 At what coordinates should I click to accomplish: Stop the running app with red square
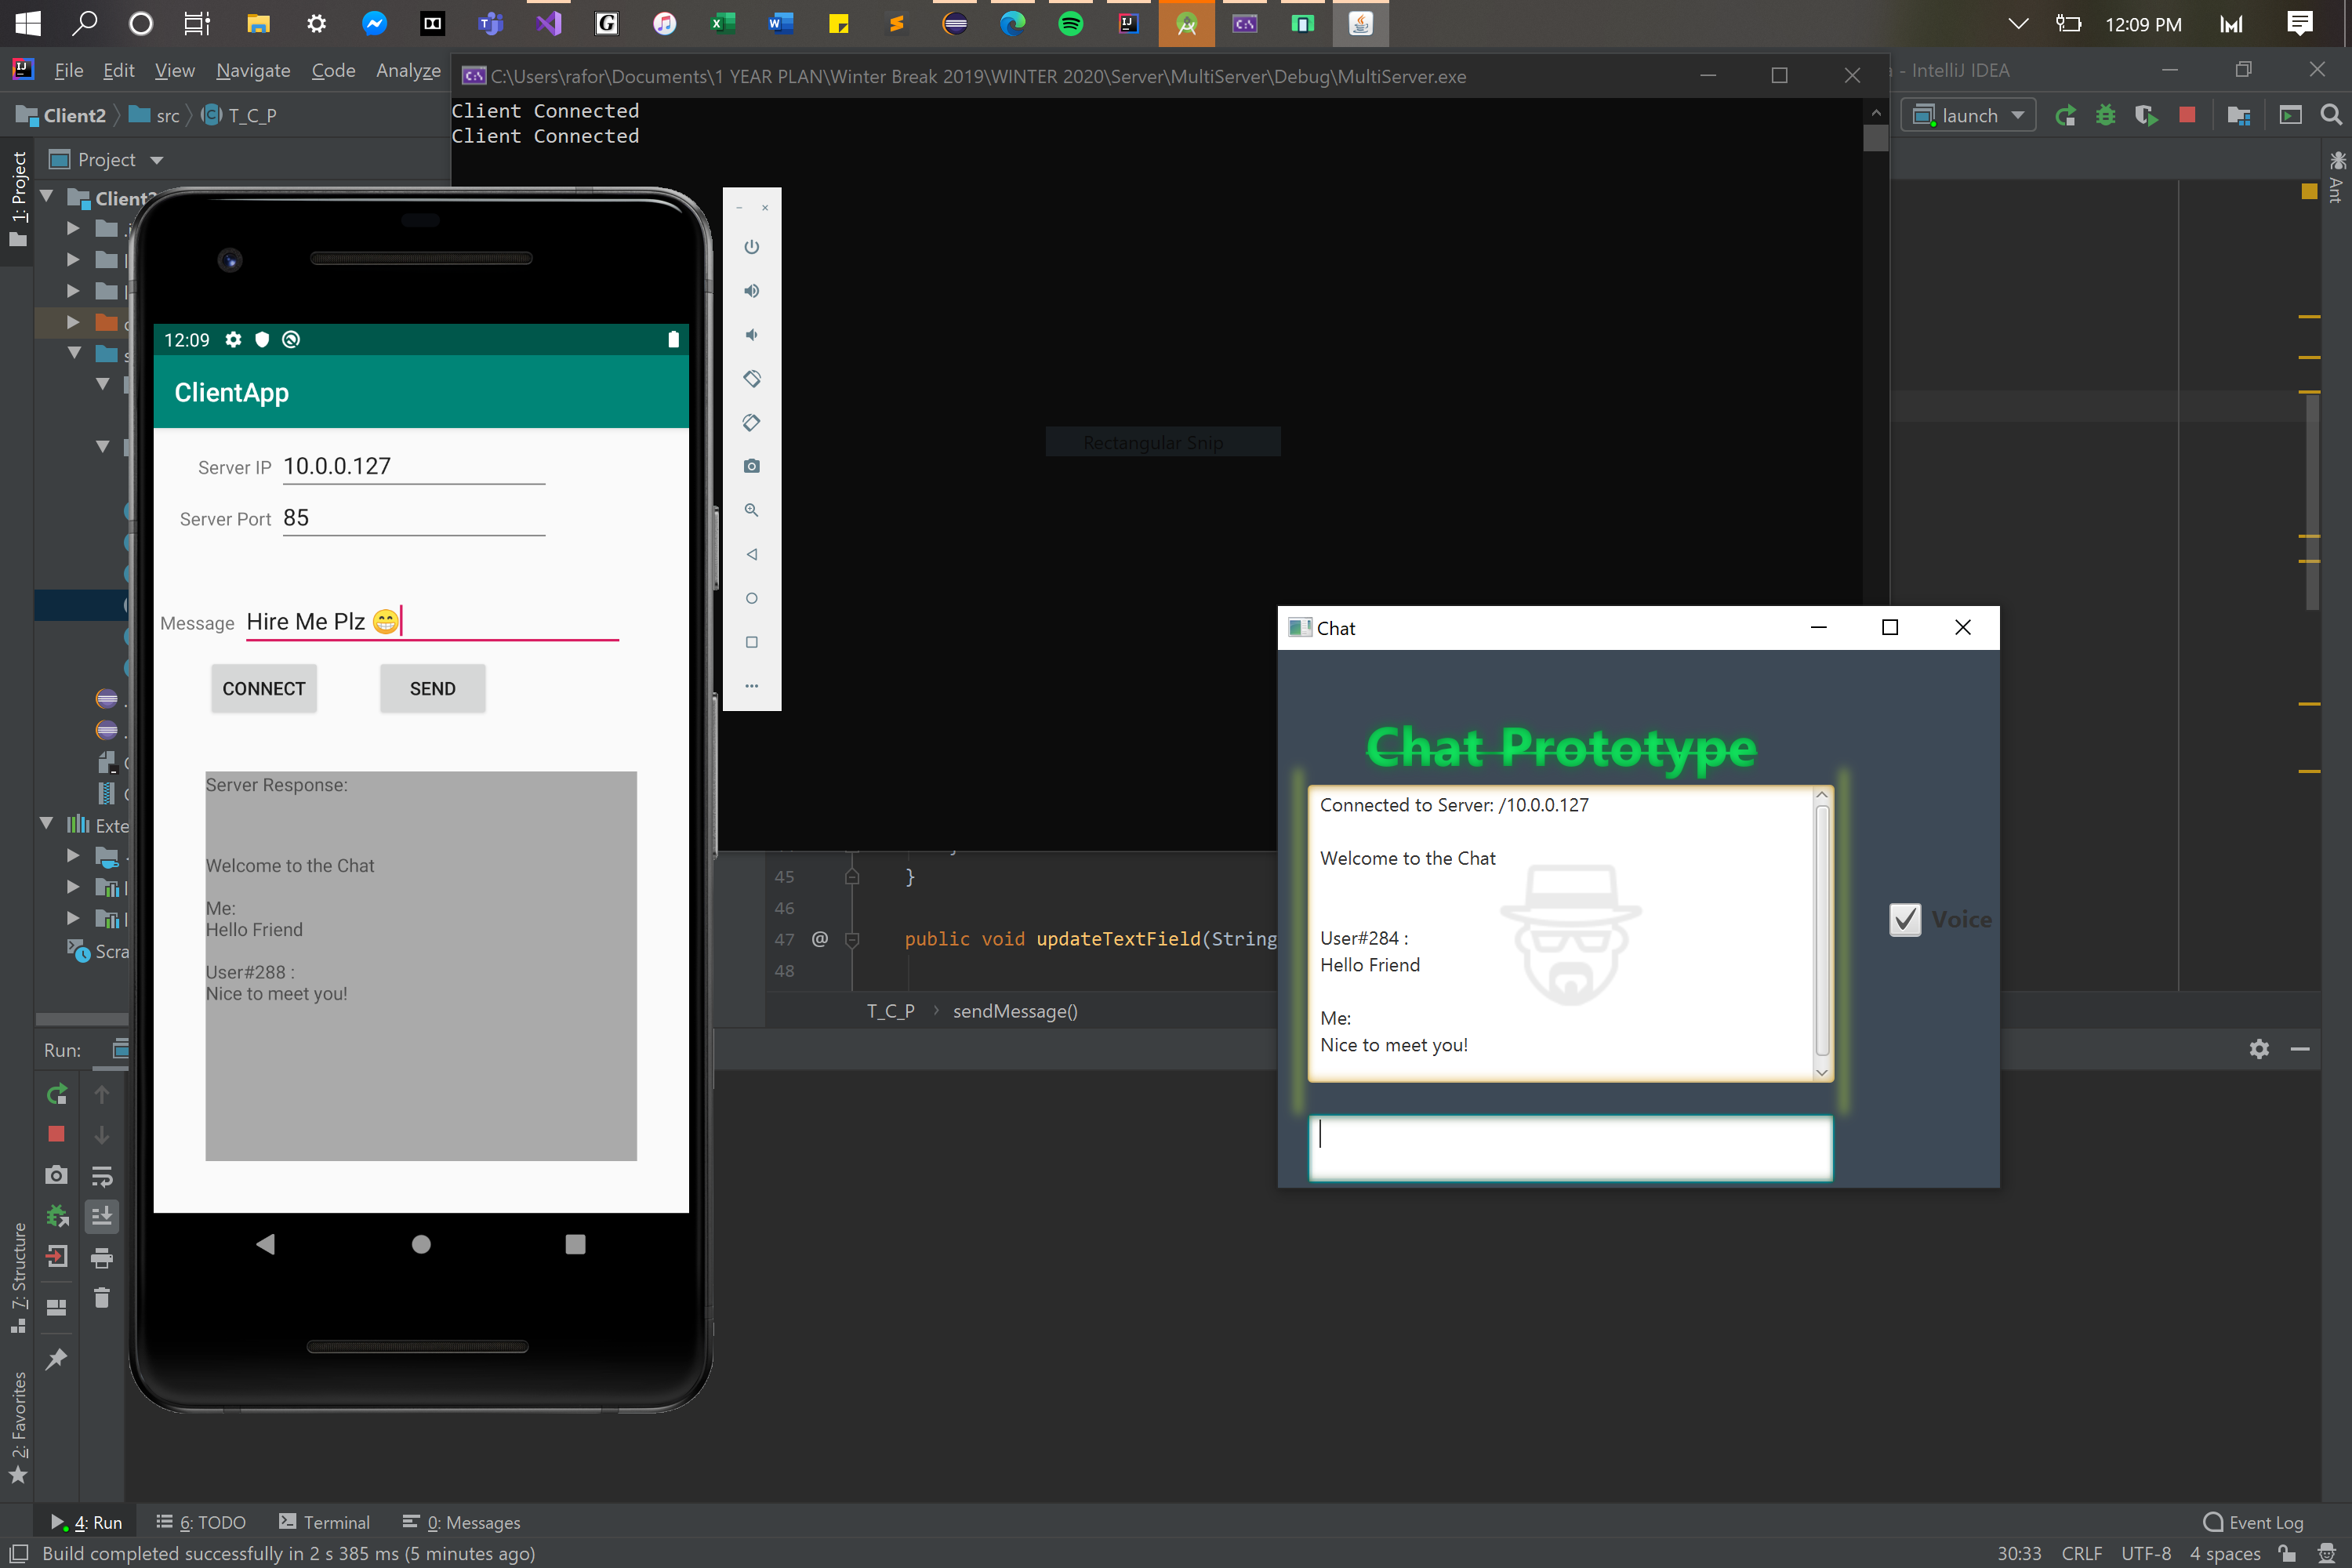2187,115
